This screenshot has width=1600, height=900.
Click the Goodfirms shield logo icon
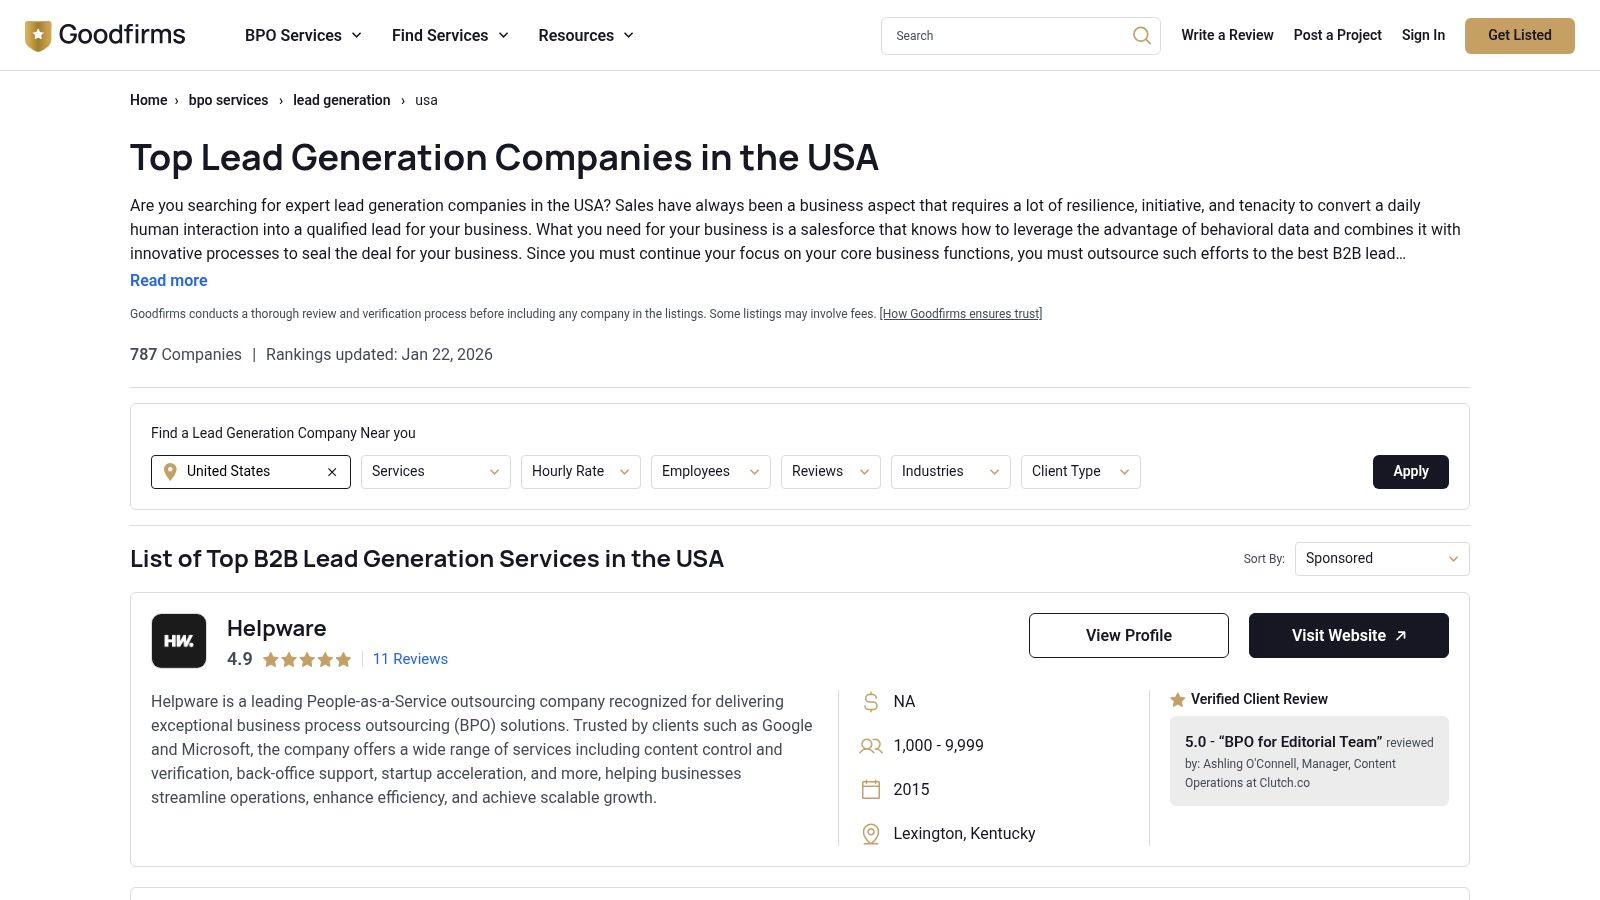pyautogui.click(x=38, y=35)
